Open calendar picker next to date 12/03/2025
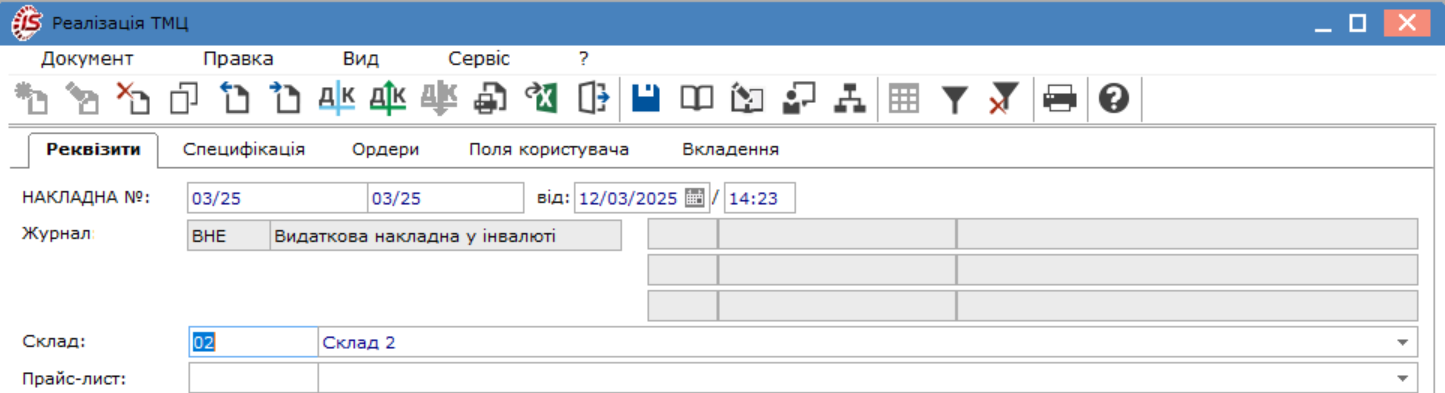1445x393 pixels. click(695, 198)
